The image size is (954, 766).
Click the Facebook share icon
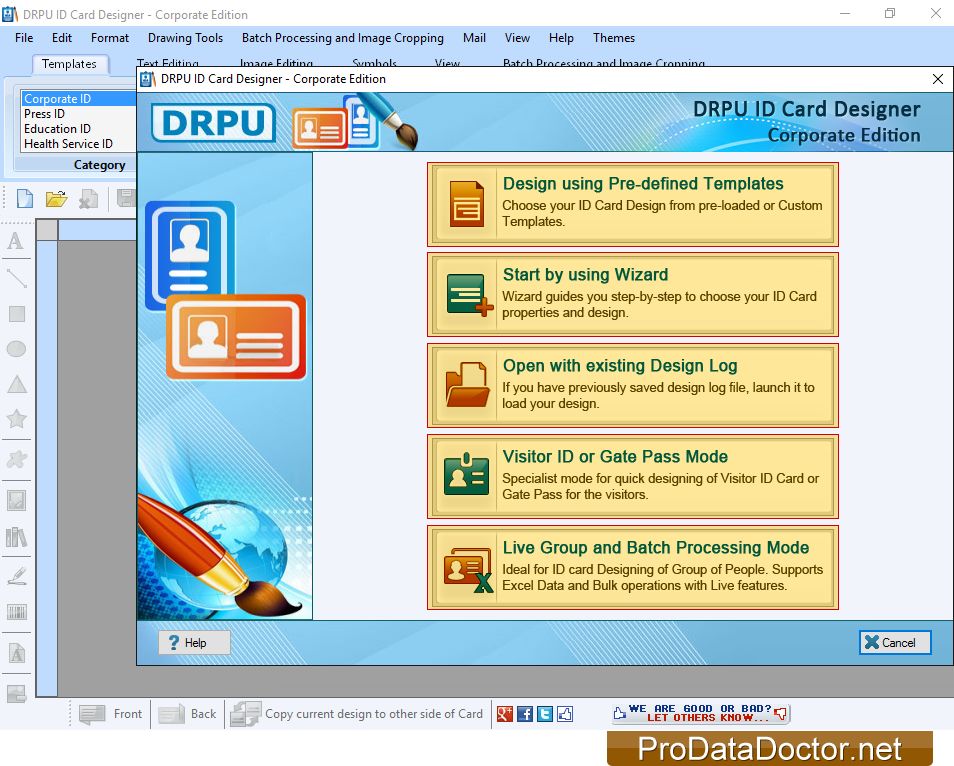click(x=524, y=714)
